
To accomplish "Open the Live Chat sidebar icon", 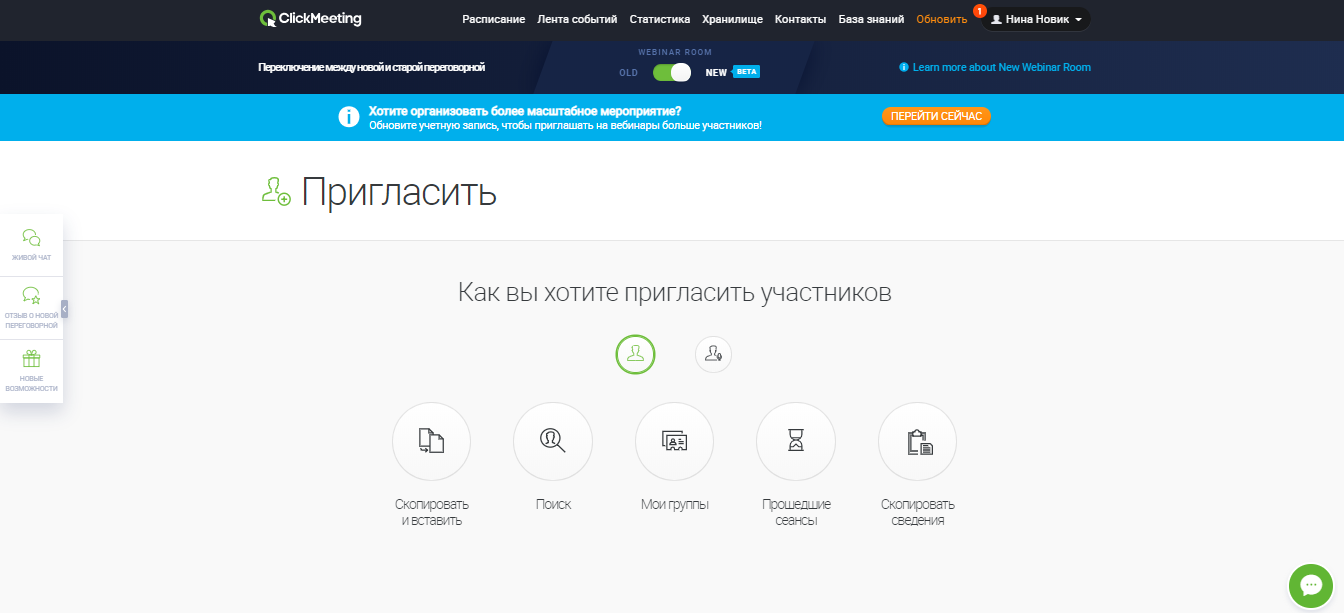I will pos(32,244).
